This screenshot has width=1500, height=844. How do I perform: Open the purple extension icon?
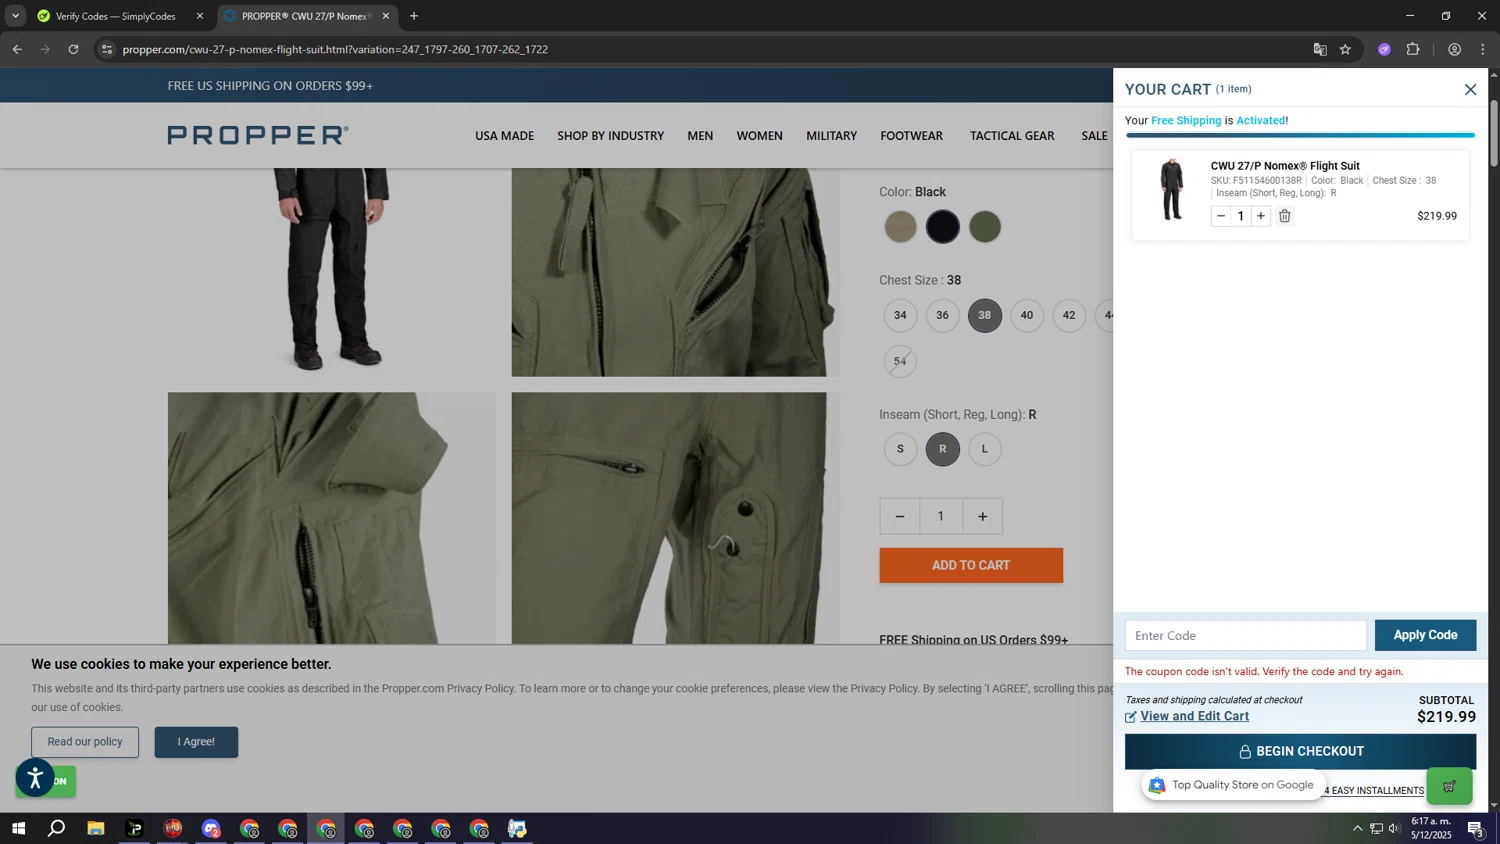tap(1384, 49)
